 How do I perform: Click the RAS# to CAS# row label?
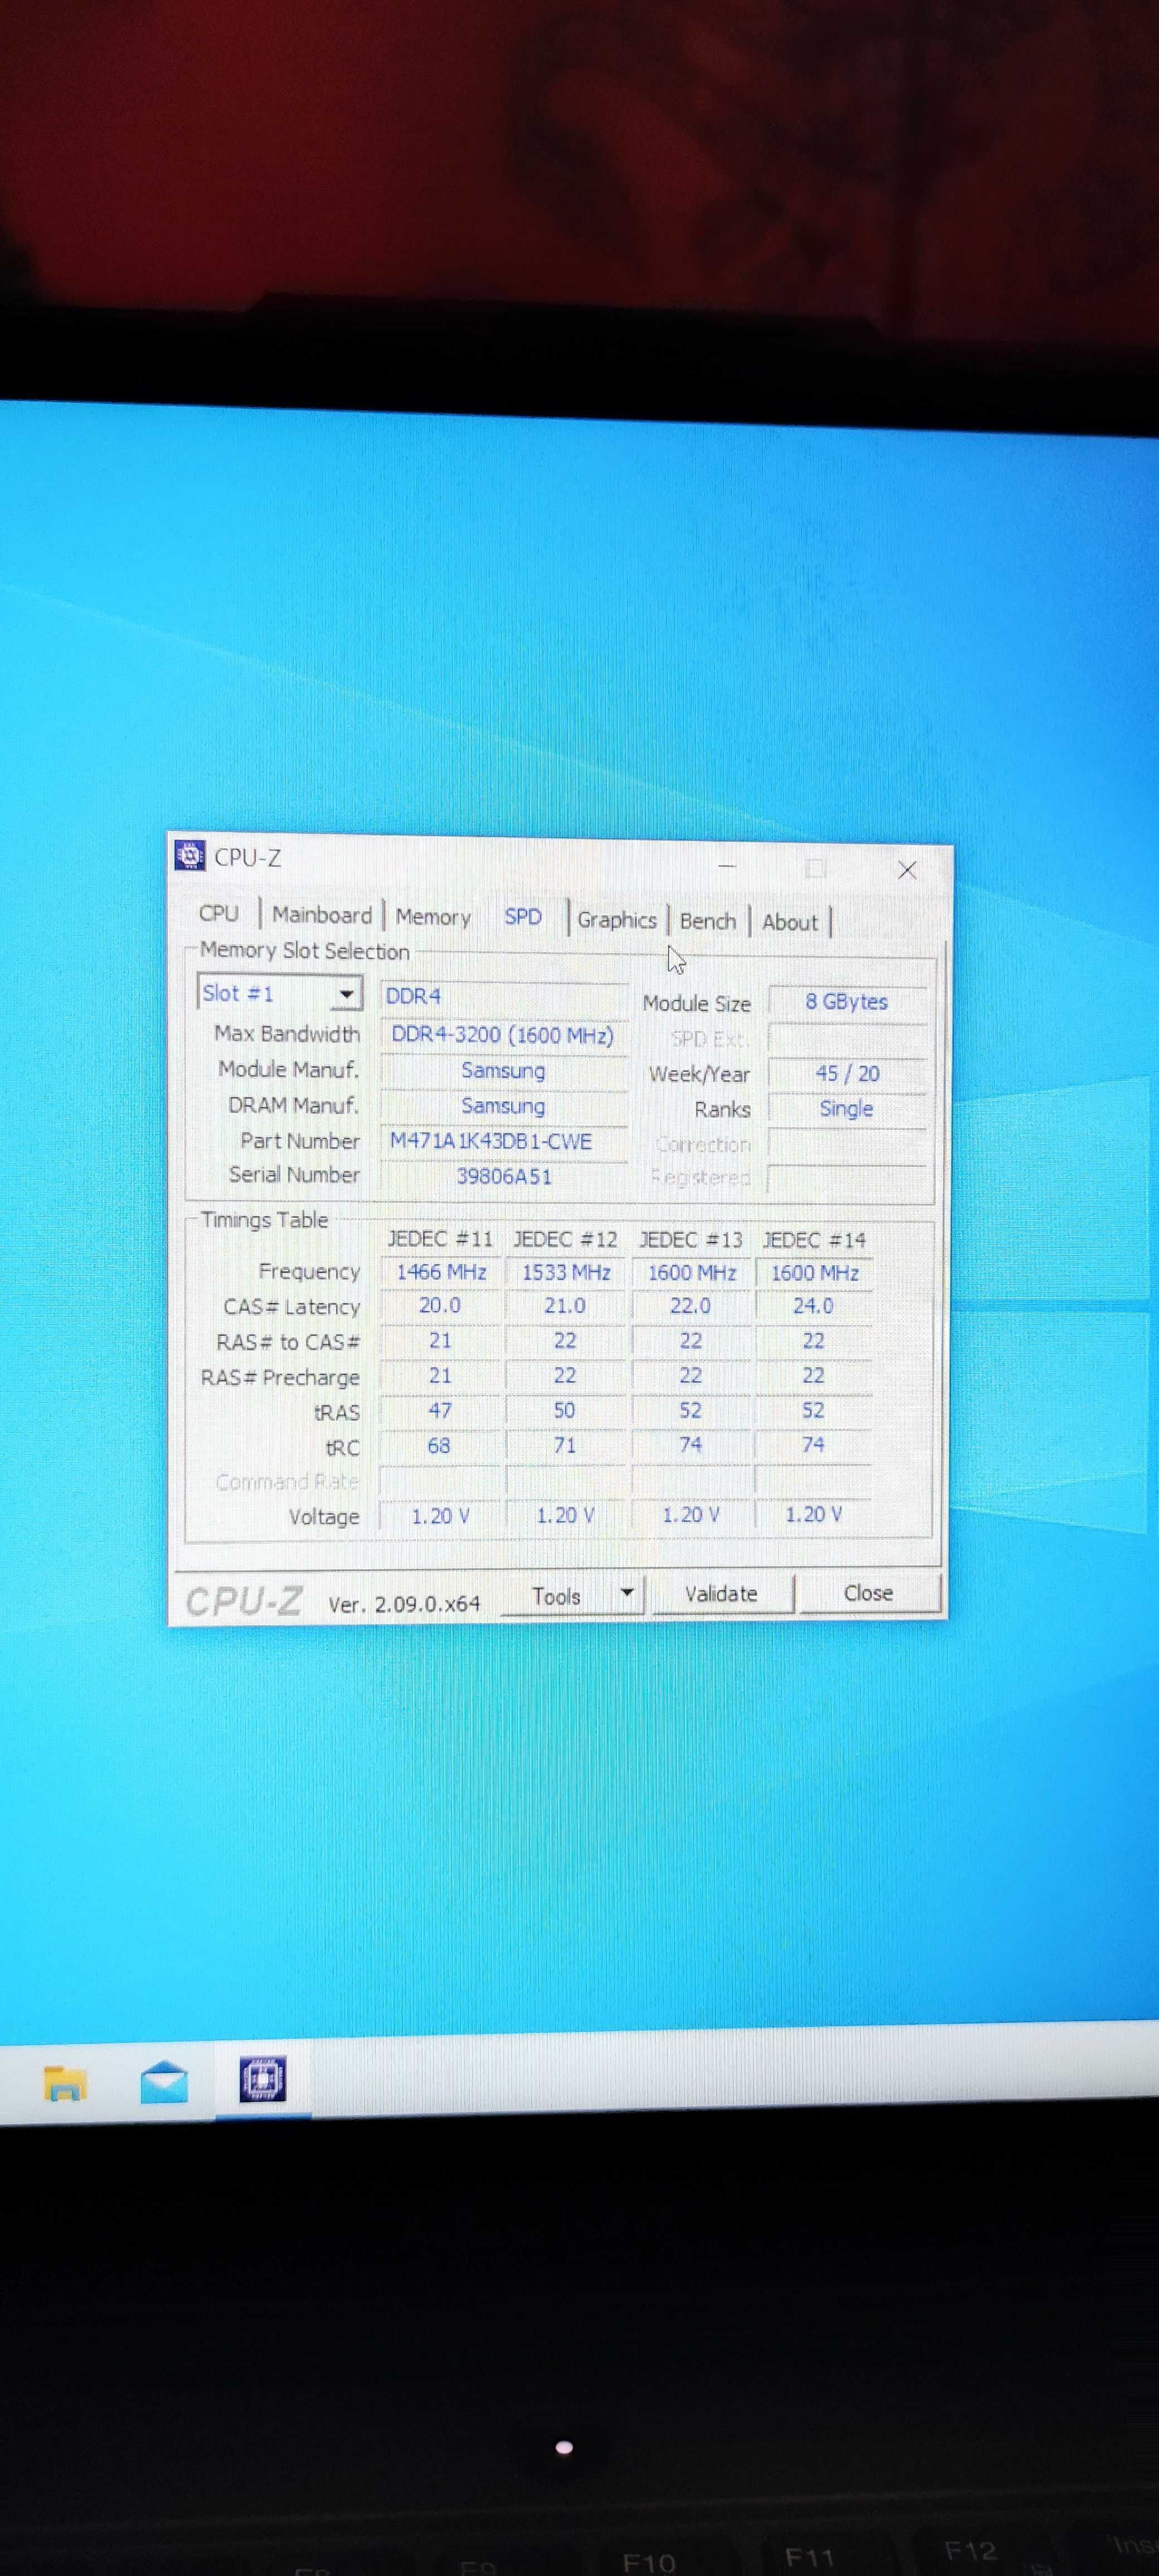point(288,1343)
